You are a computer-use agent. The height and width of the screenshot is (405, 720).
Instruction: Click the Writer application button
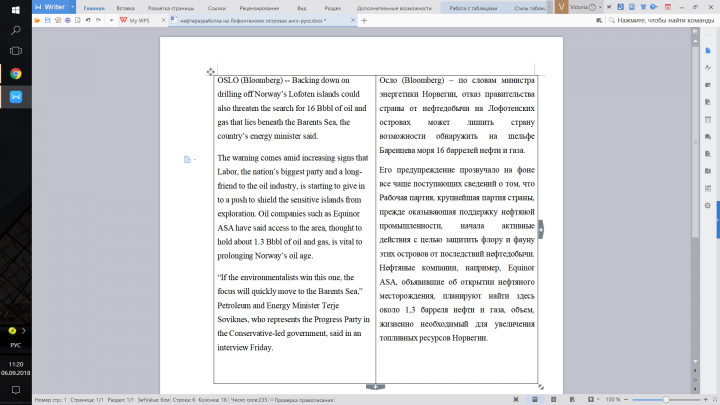click(x=51, y=7)
